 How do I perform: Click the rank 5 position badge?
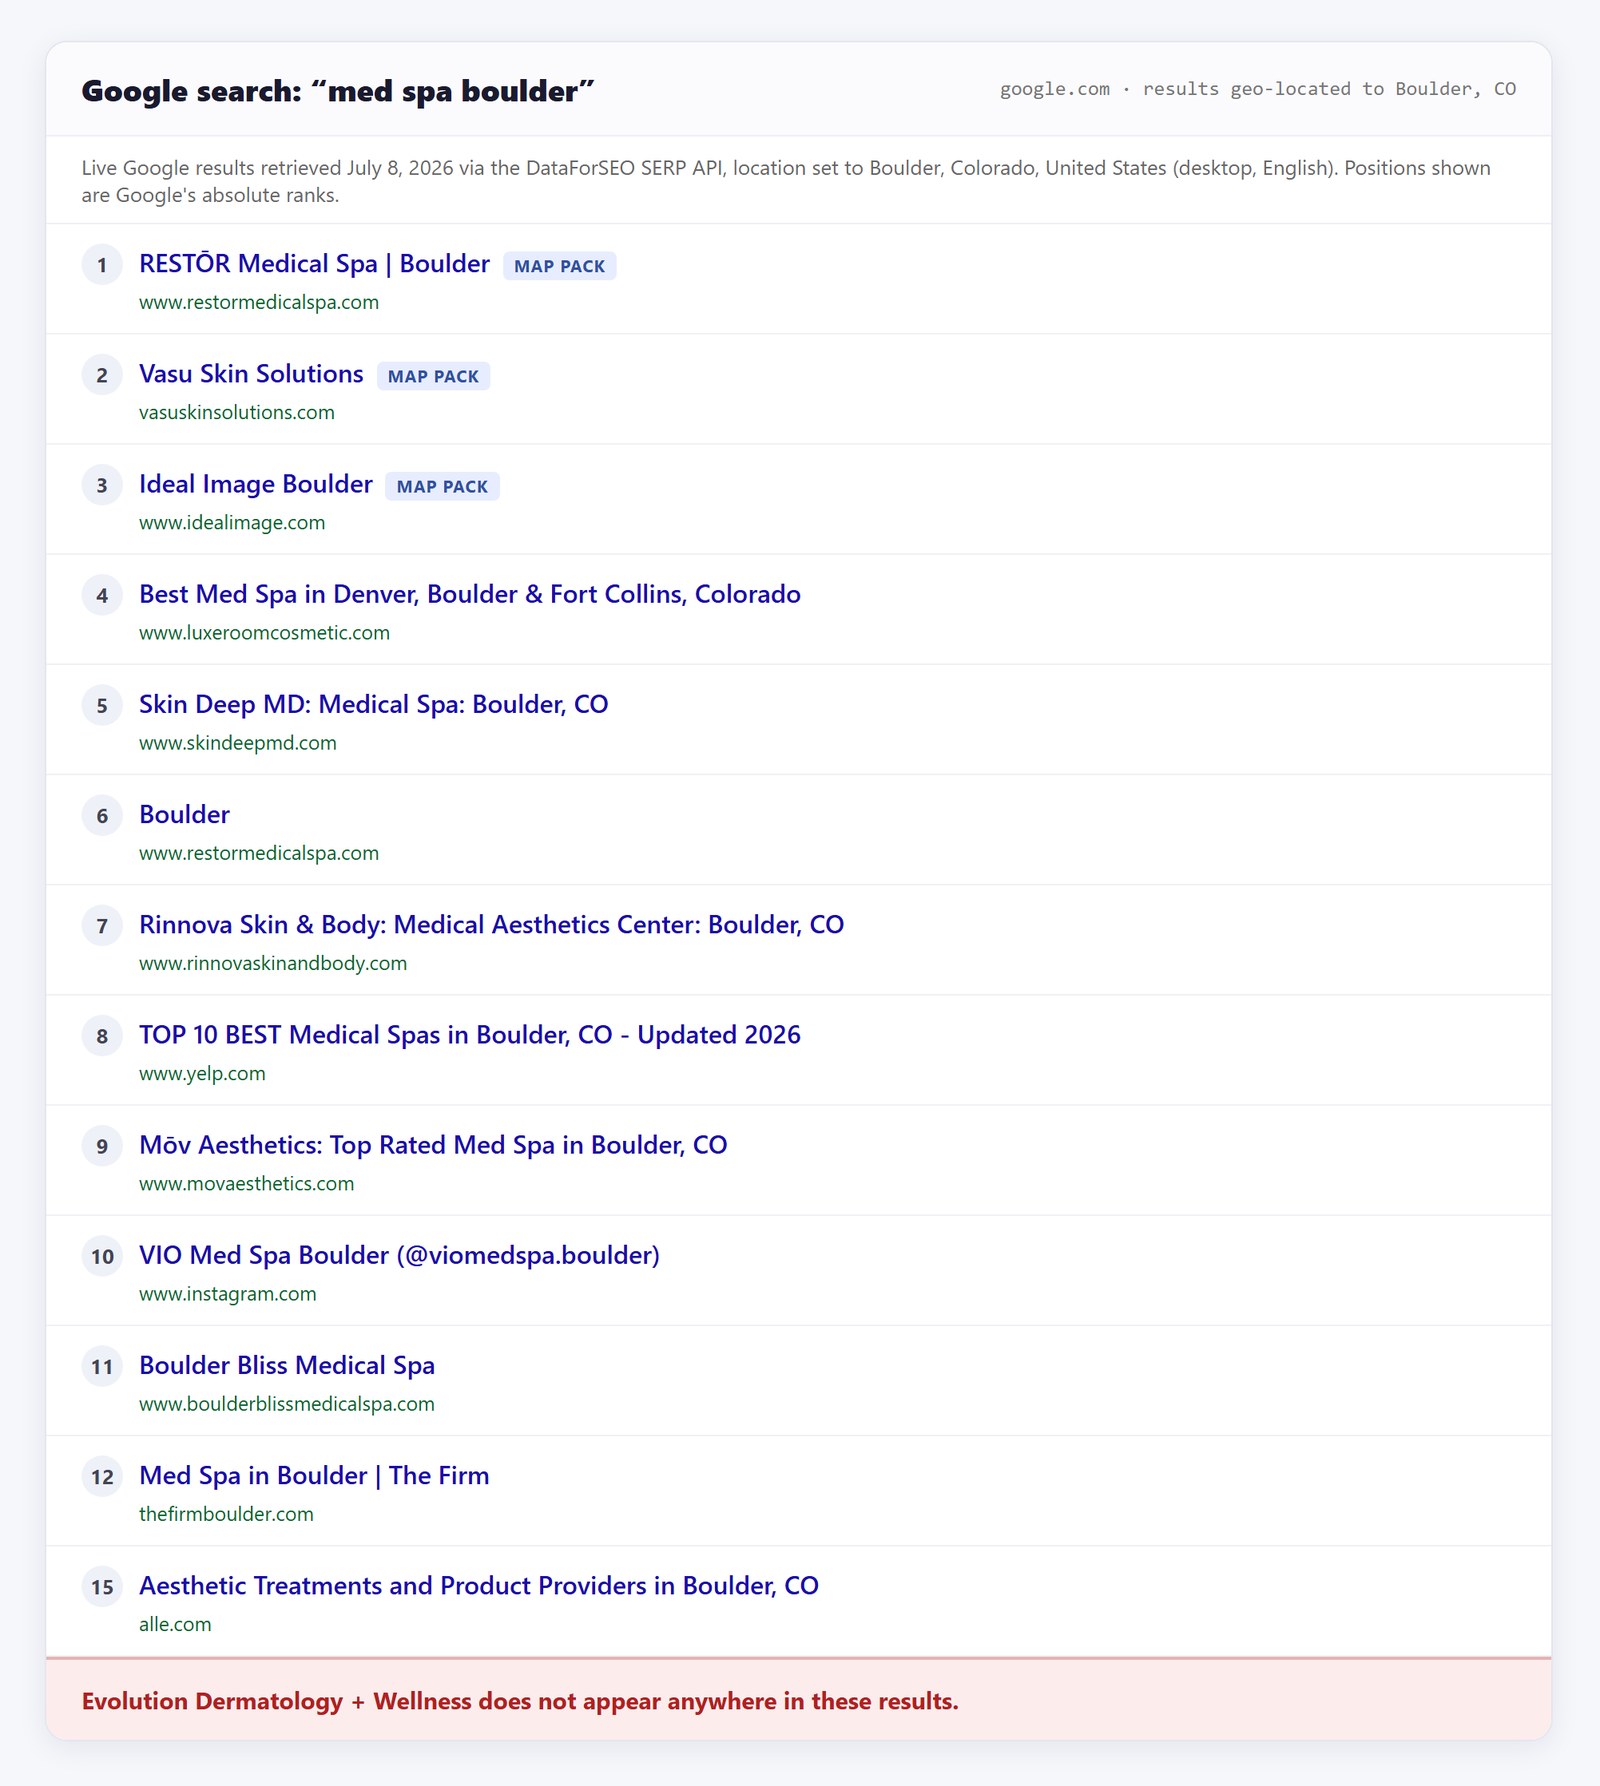[102, 705]
